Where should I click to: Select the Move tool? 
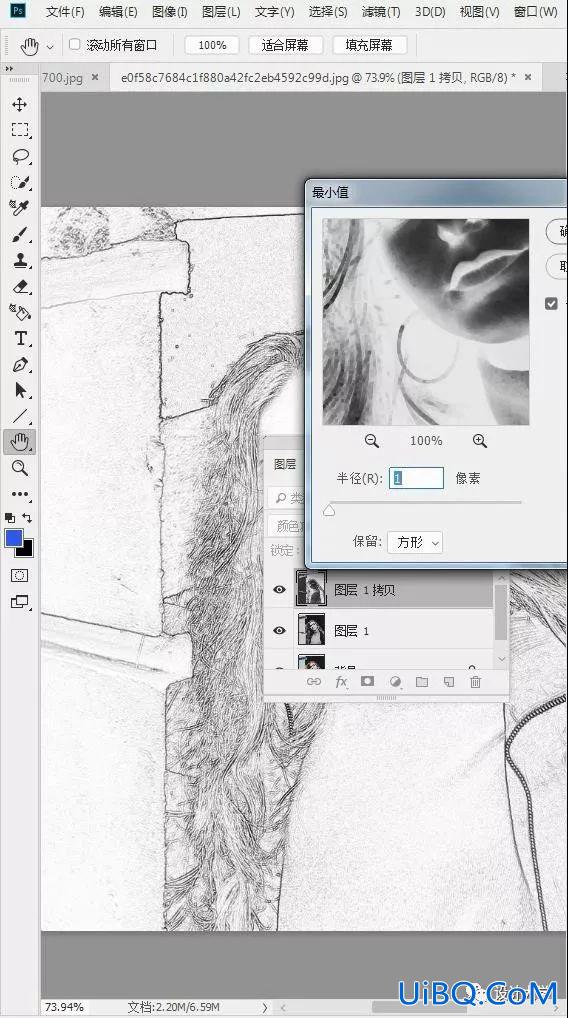coord(20,105)
